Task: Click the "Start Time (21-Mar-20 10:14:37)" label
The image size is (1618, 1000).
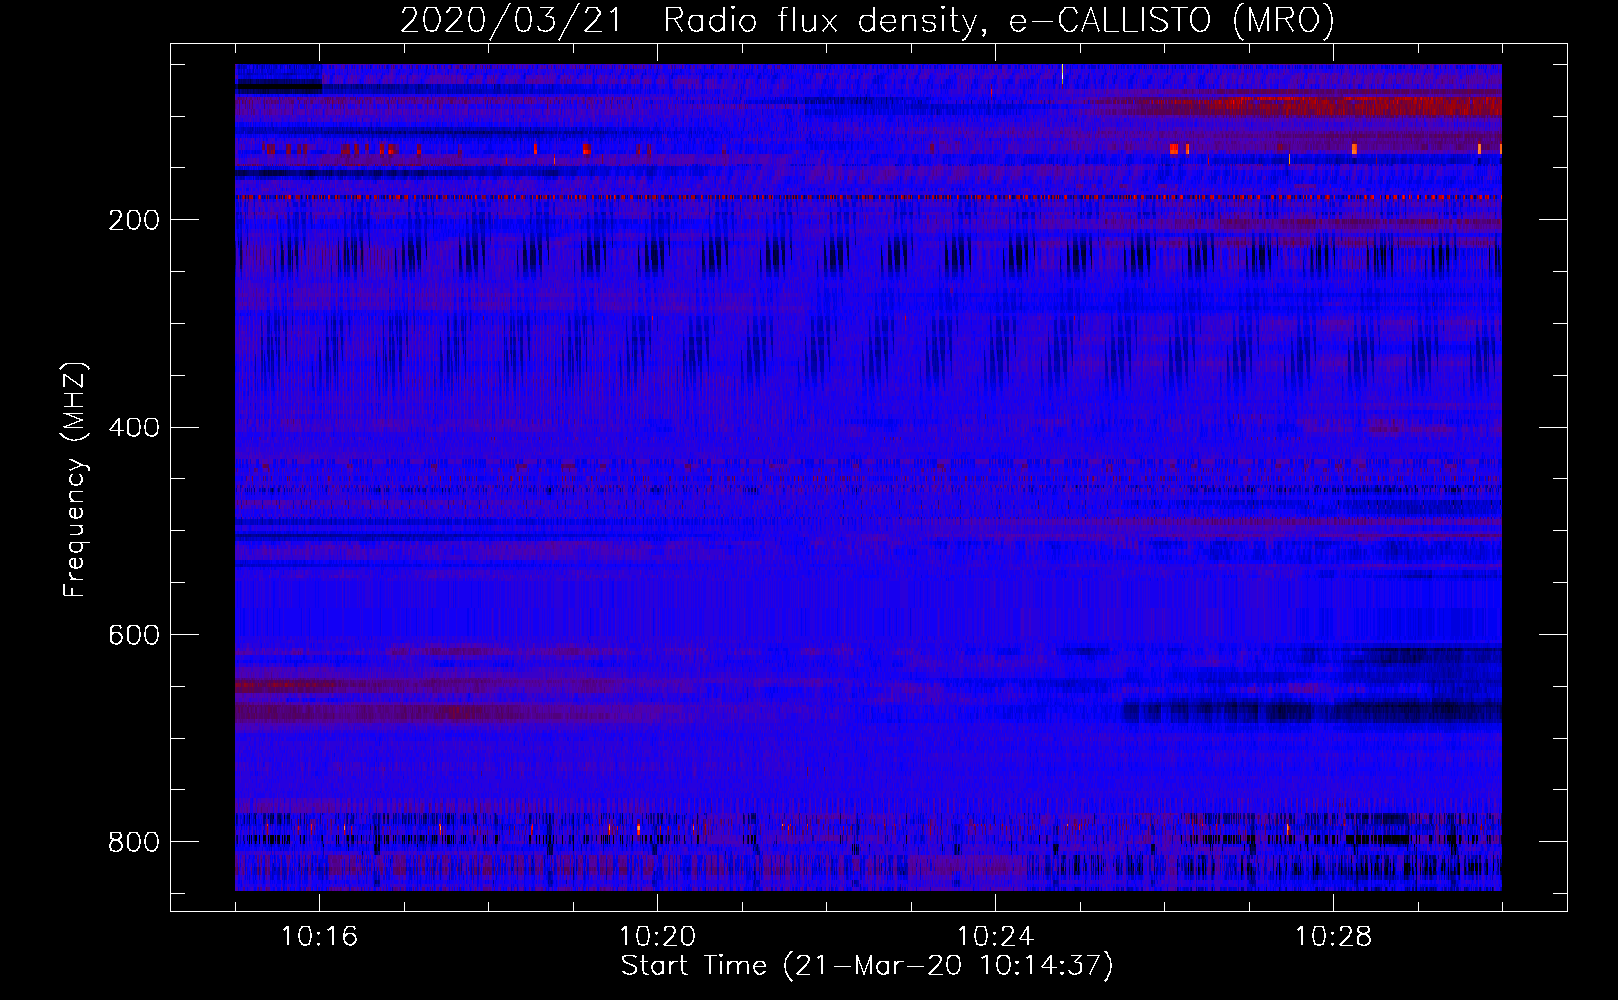Action: tap(867, 966)
